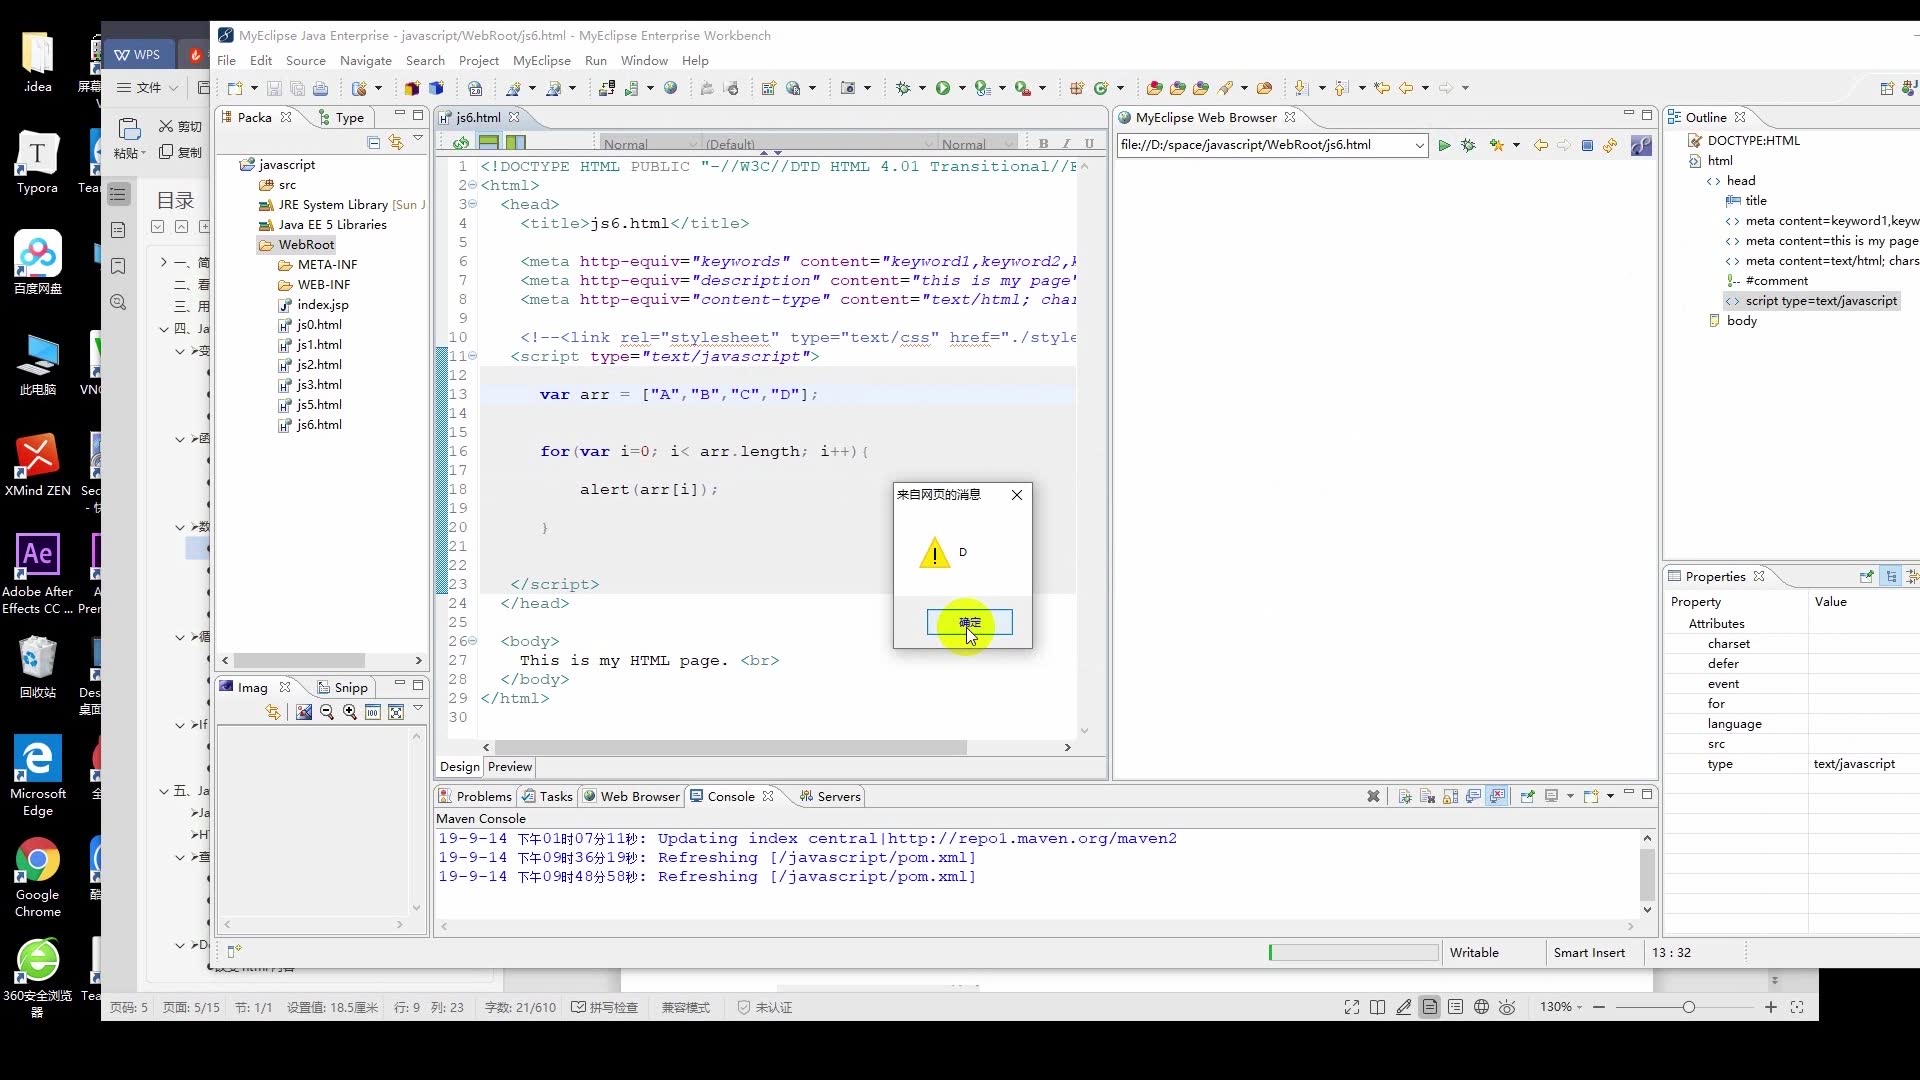The width and height of the screenshot is (1920, 1080).
Task: Click the Print toolbar icon
Action: 320,88
